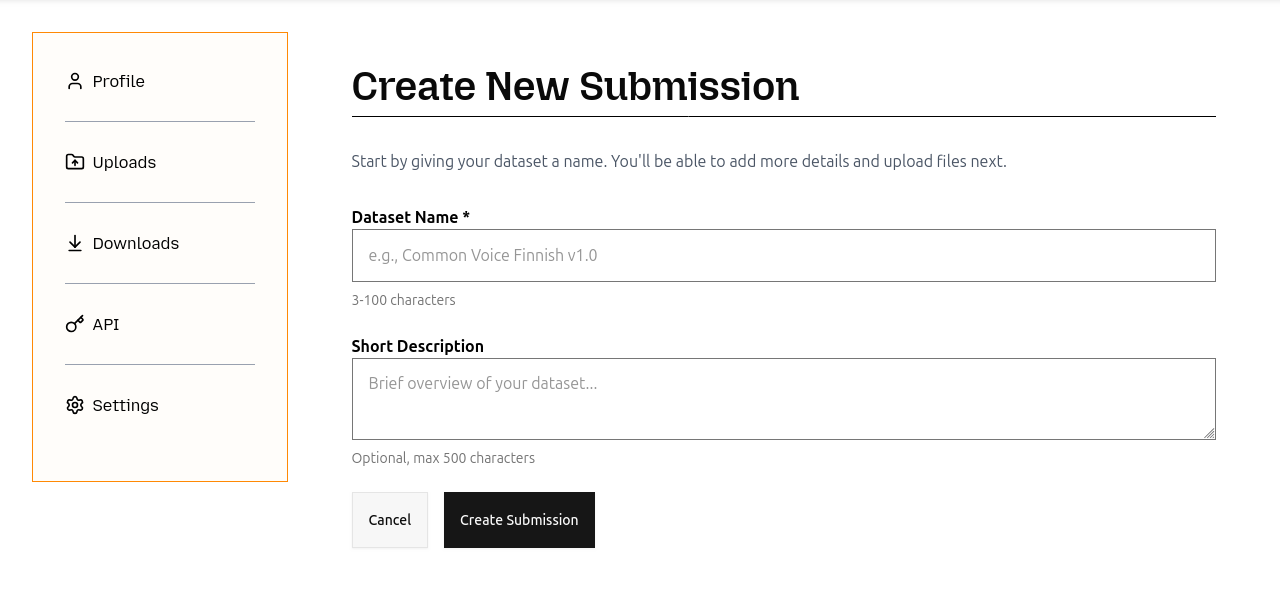Click the "Create New Submission" page heading
The image size is (1280, 612).
tap(575, 86)
